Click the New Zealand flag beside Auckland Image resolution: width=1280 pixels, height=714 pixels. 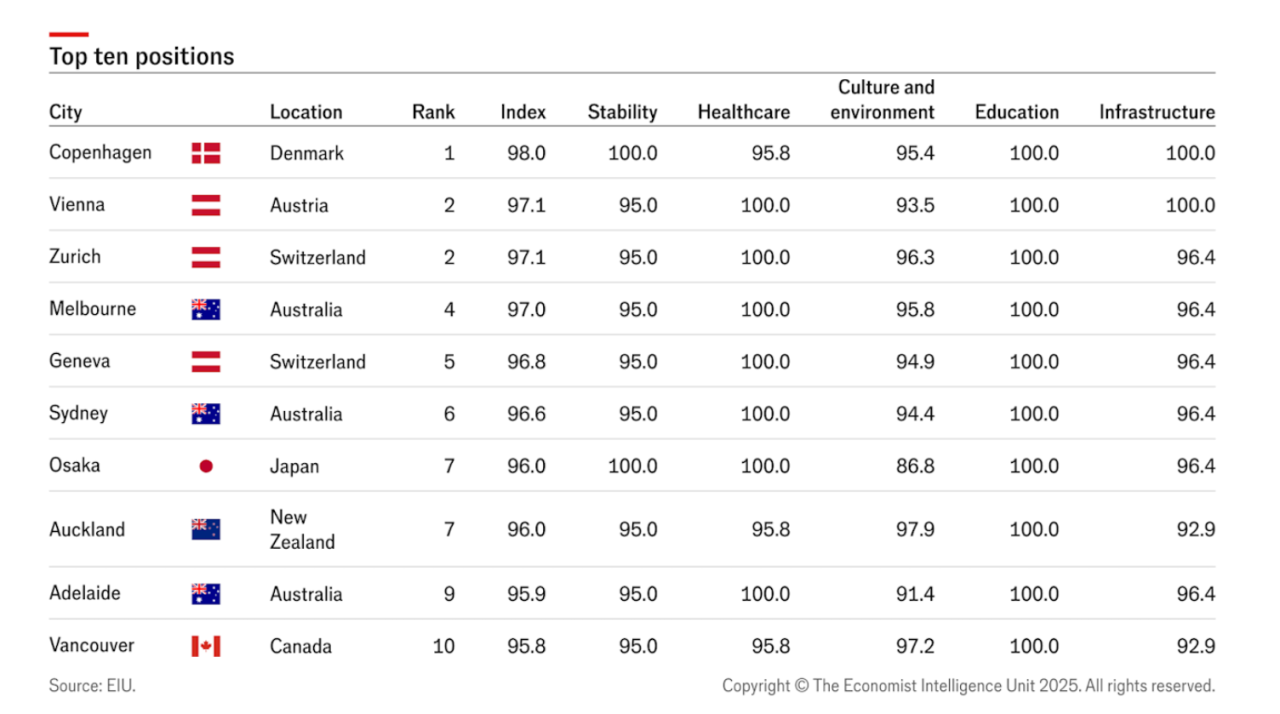coord(206,529)
